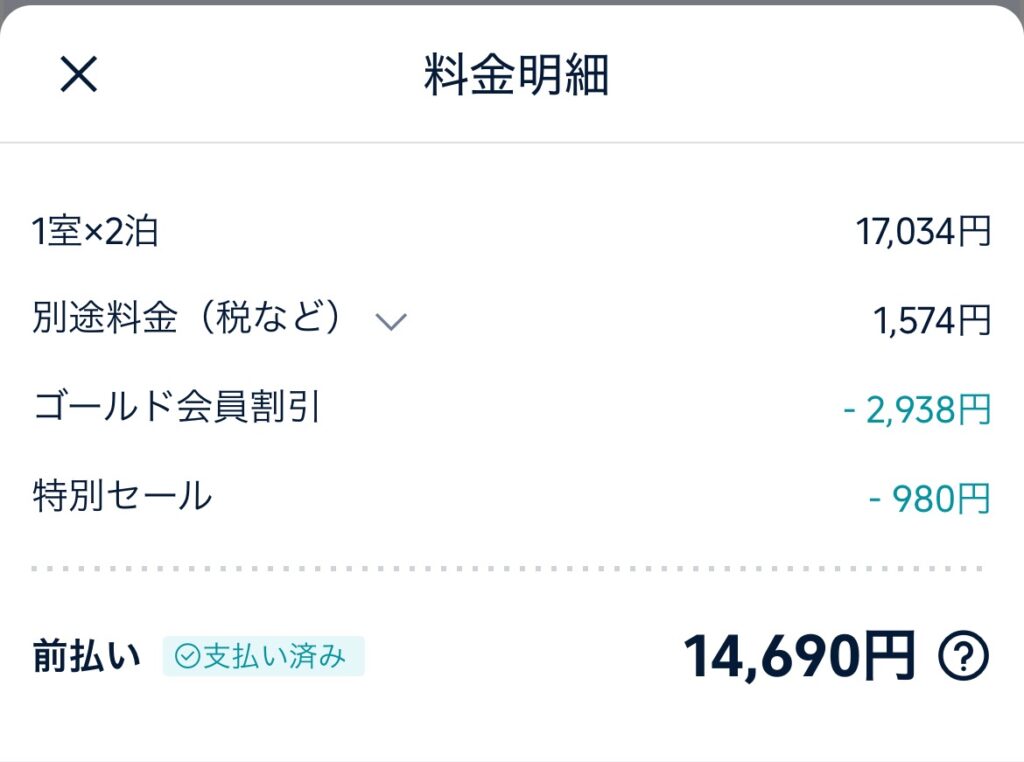Tap the 1,574円 tax and fees amount
This screenshot has height=762, width=1024.
[x=932, y=321]
